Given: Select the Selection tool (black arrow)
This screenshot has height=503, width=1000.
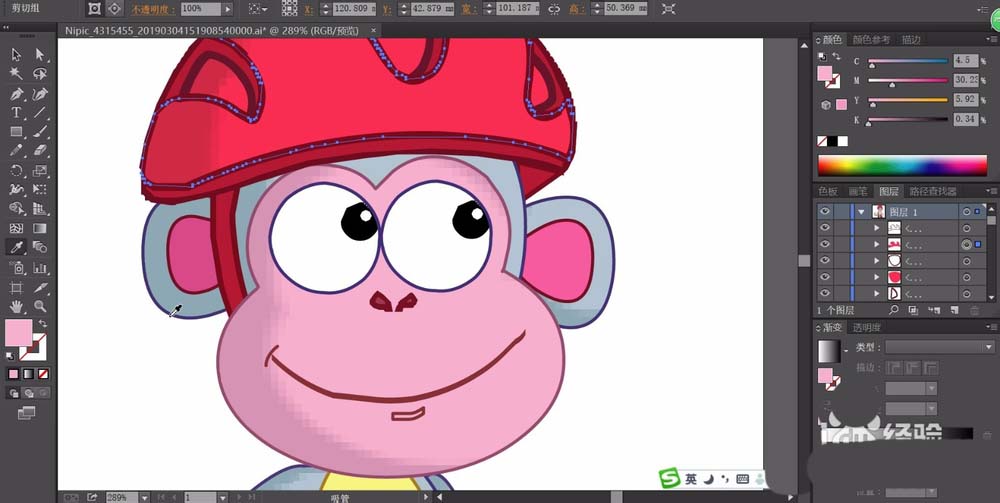Looking at the screenshot, I should pyautogui.click(x=17, y=55).
